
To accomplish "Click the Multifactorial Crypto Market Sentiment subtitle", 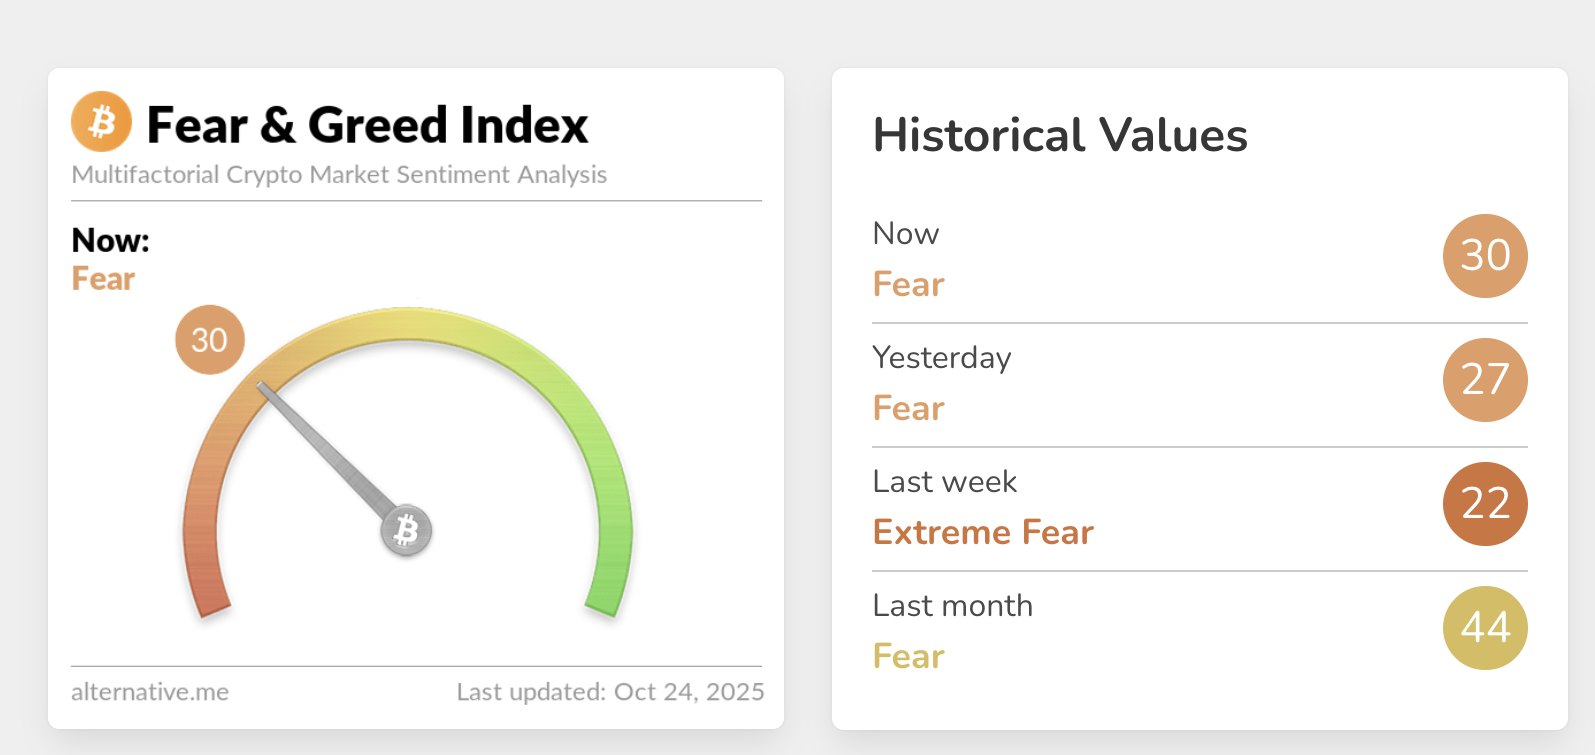I will (x=339, y=175).
